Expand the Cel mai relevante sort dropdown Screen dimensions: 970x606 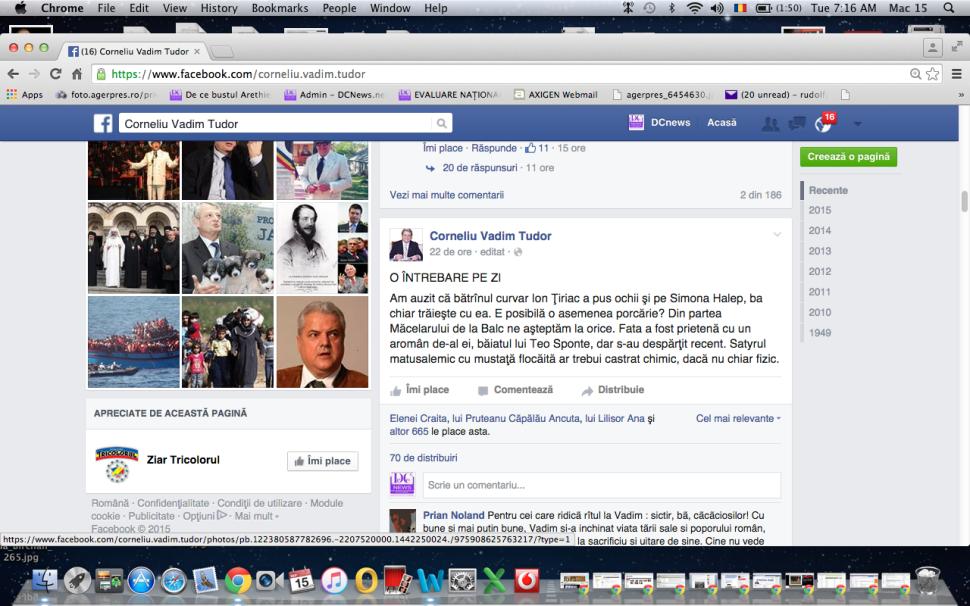pos(738,418)
